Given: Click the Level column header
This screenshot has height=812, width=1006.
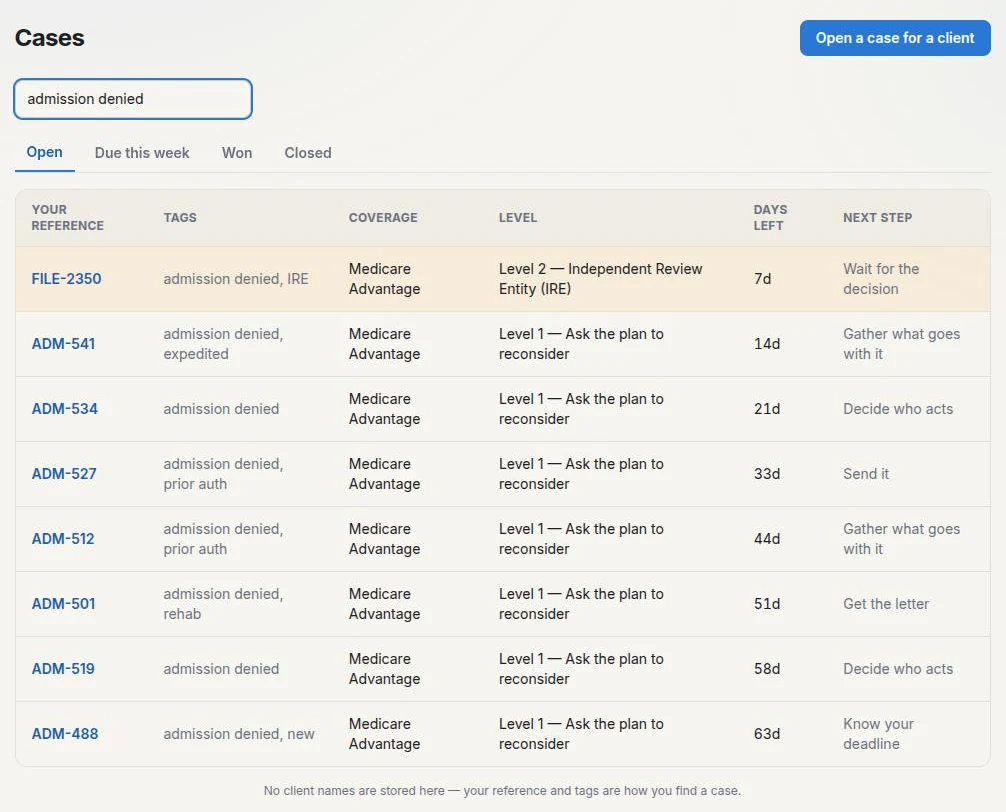Looking at the screenshot, I should 518,217.
